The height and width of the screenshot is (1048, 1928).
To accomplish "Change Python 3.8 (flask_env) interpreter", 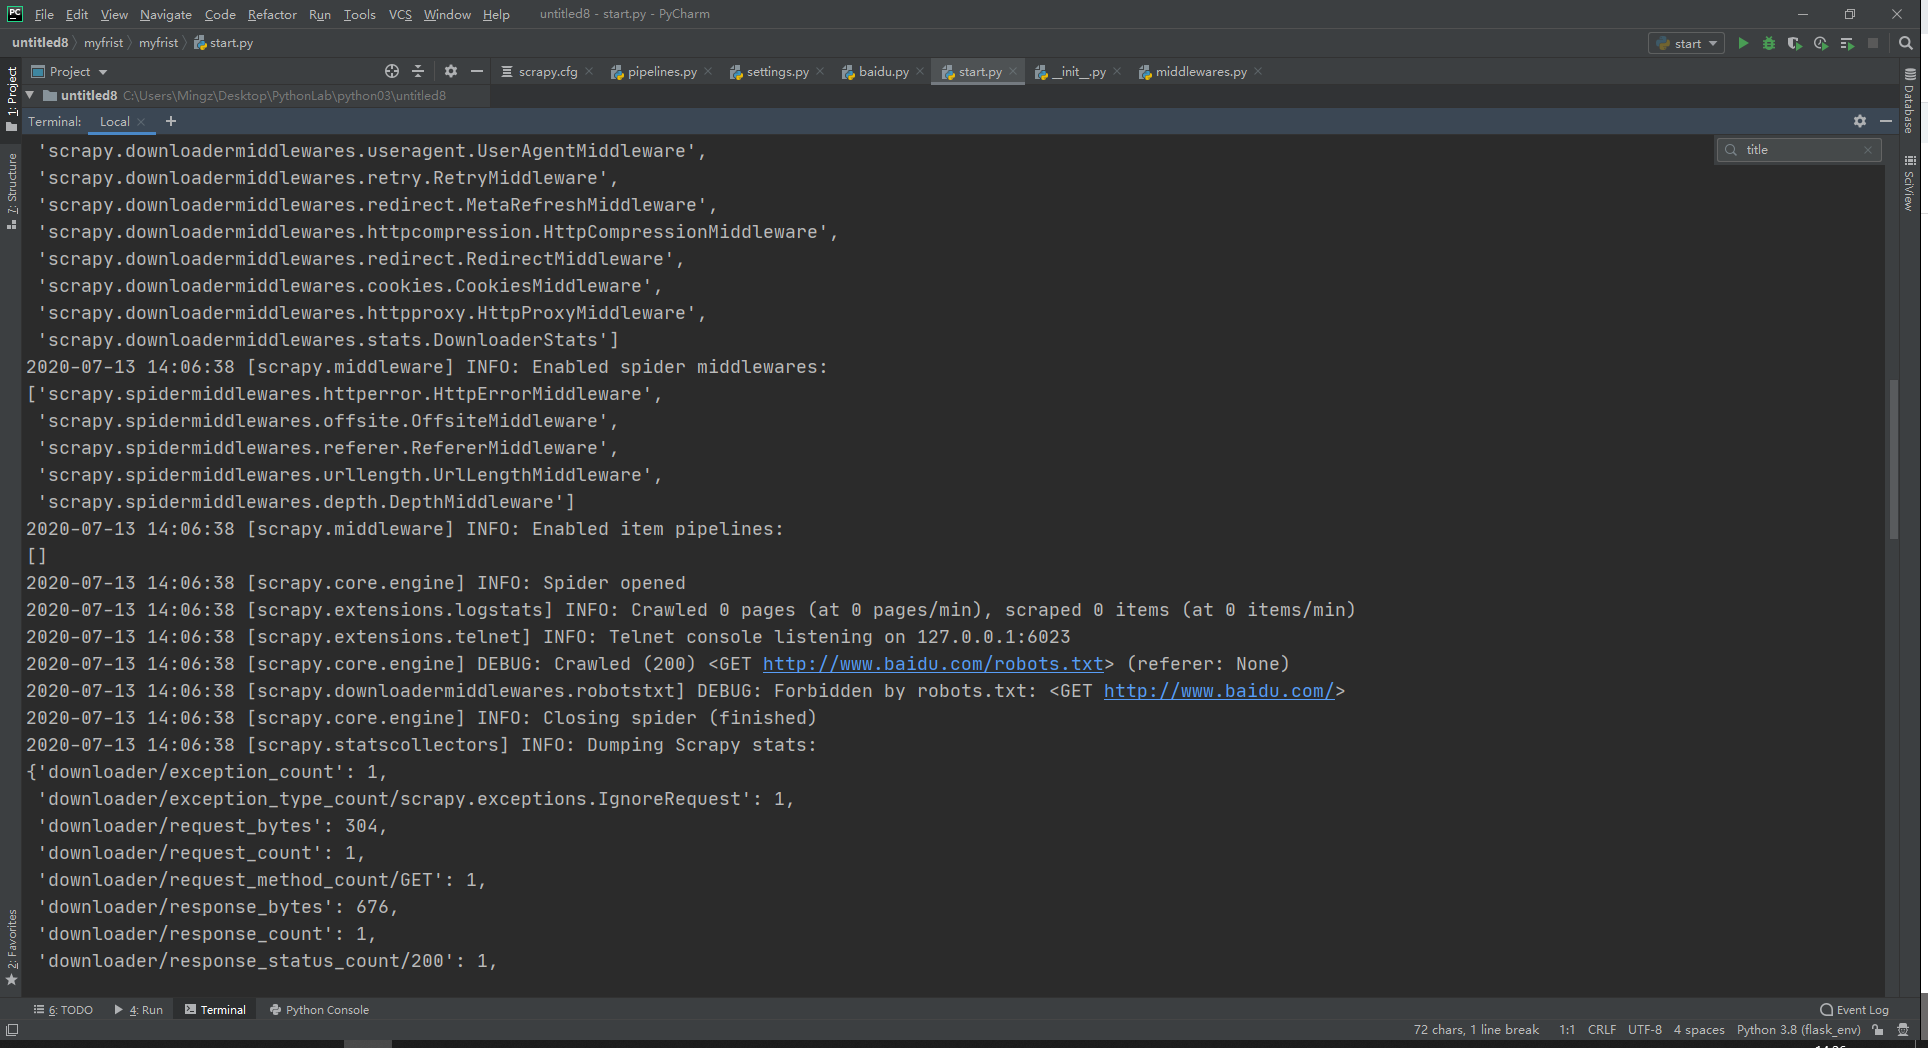I will [1798, 1030].
